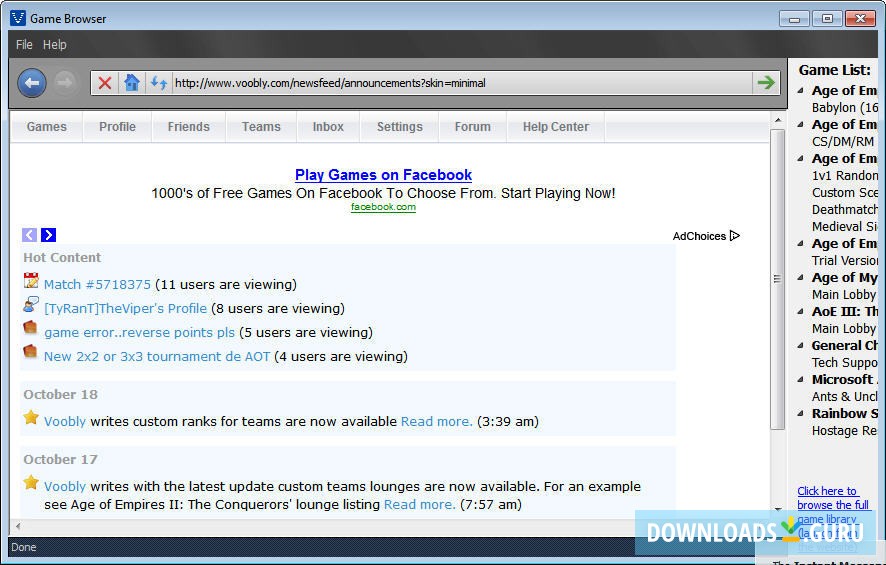The height and width of the screenshot is (565, 886).
Task: Open the Forum tab
Action: 473,127
